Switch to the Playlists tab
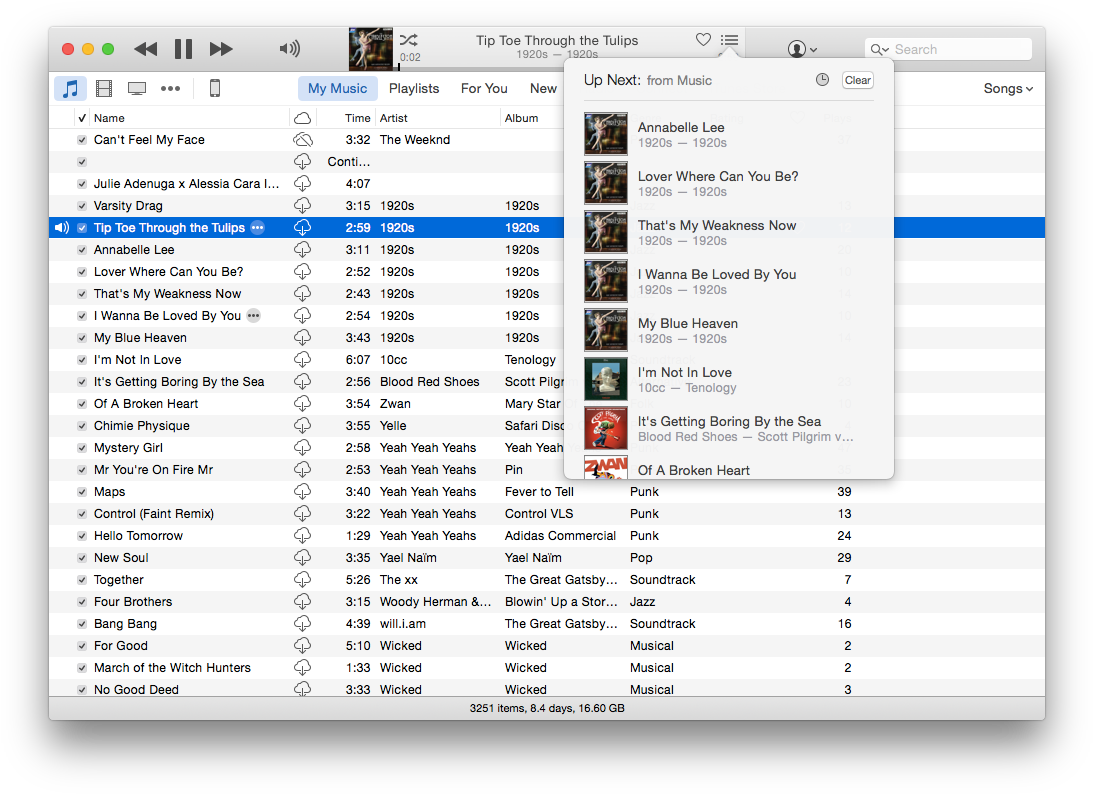Viewport: 1093px width, 794px height. point(414,89)
